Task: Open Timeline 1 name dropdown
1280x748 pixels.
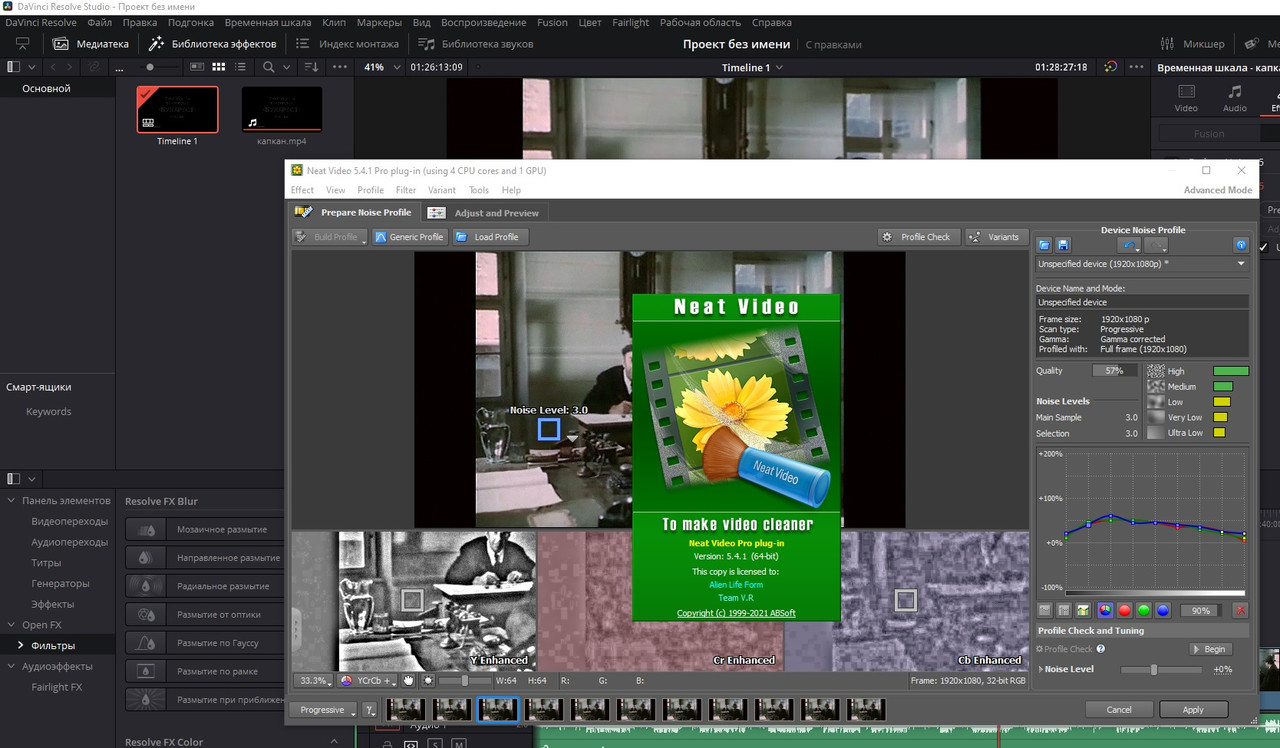Action: [x=752, y=67]
